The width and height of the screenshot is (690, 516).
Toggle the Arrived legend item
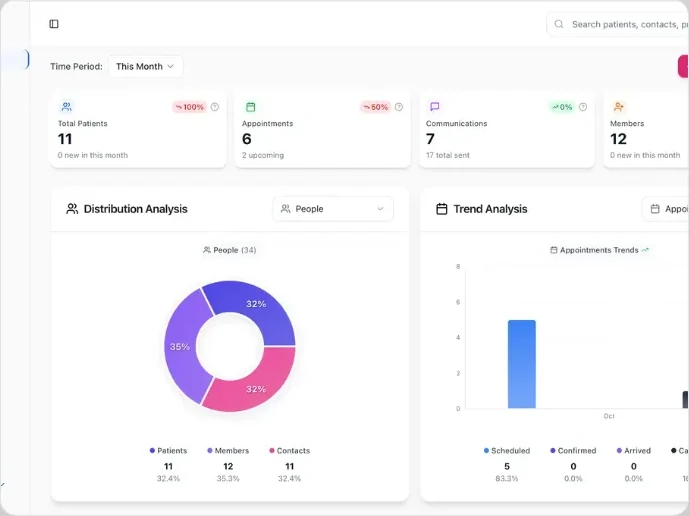tap(634, 450)
